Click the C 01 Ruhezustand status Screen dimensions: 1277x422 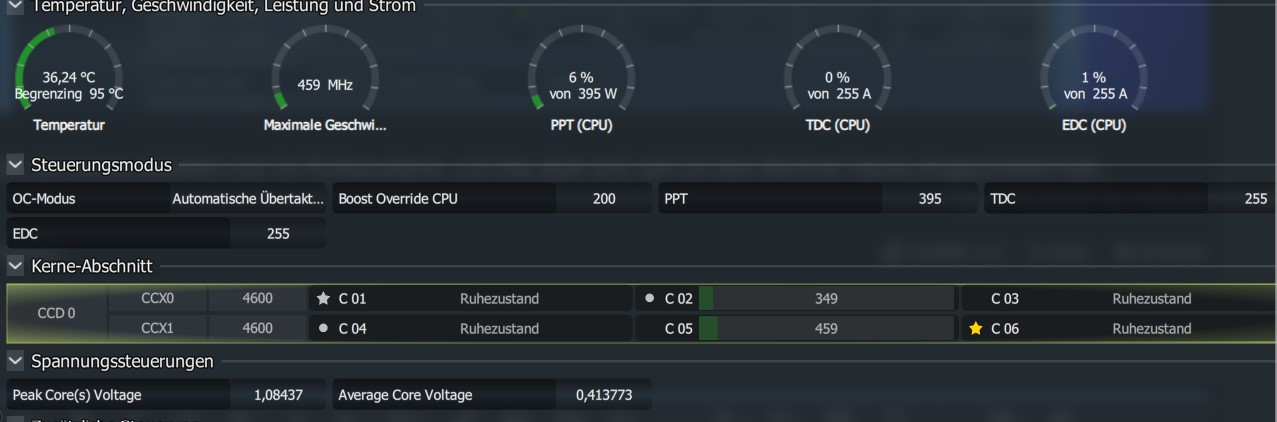coord(499,298)
